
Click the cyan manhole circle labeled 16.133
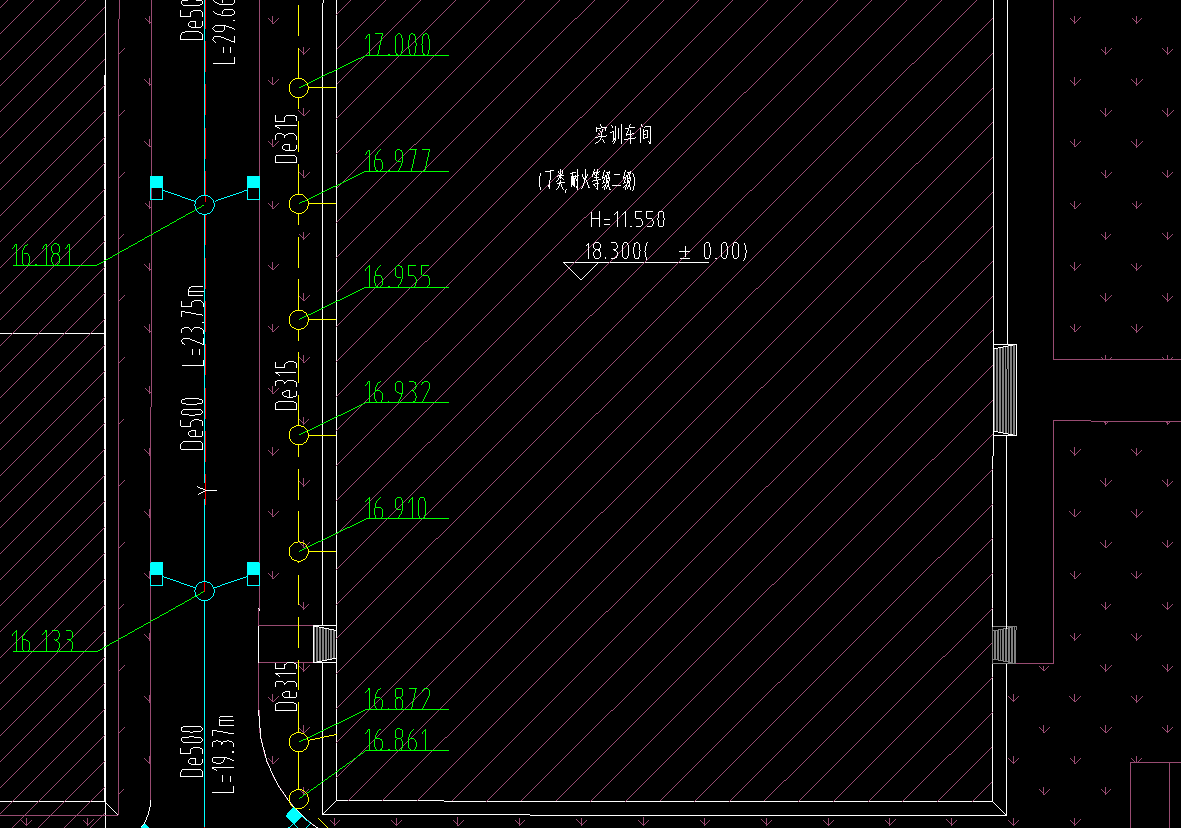(x=205, y=591)
